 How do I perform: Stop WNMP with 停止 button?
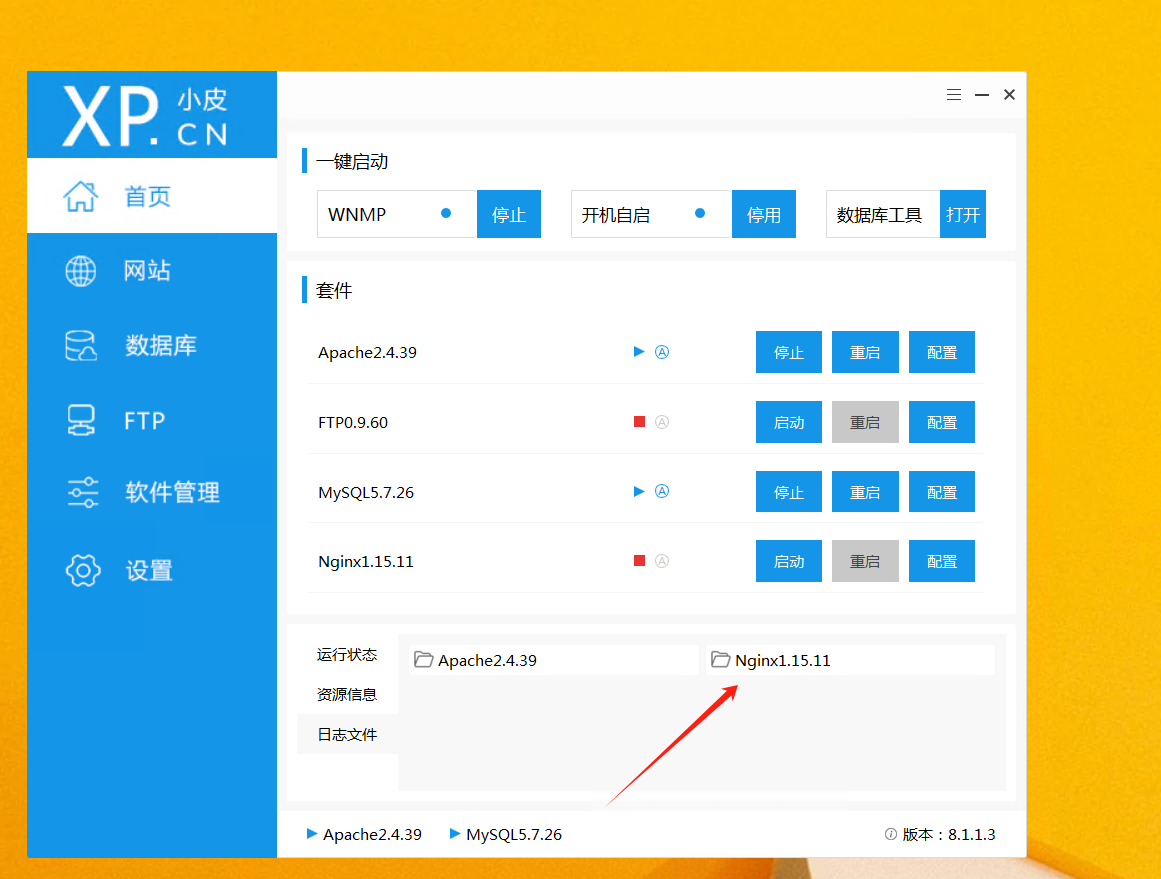coord(509,214)
